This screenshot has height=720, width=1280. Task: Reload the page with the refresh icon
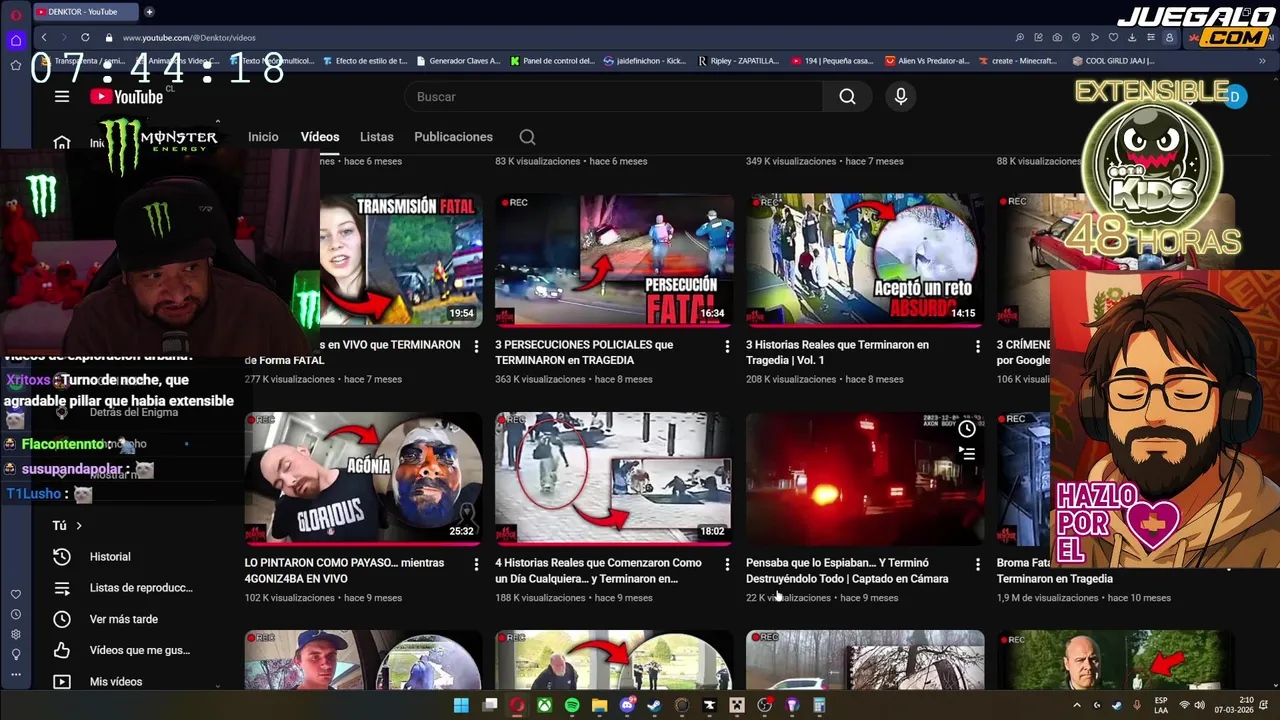pos(85,37)
